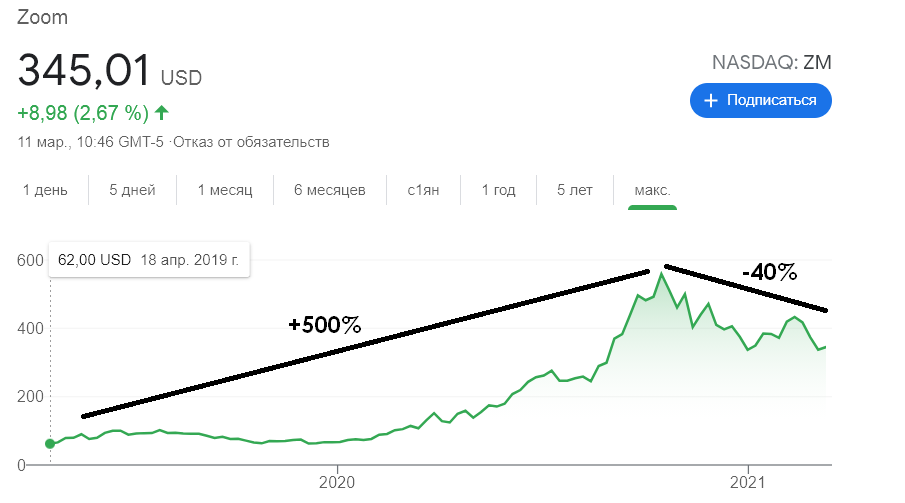905x503 pixels.
Task: Select the с1ян year-to-date tab
Action: (421, 190)
